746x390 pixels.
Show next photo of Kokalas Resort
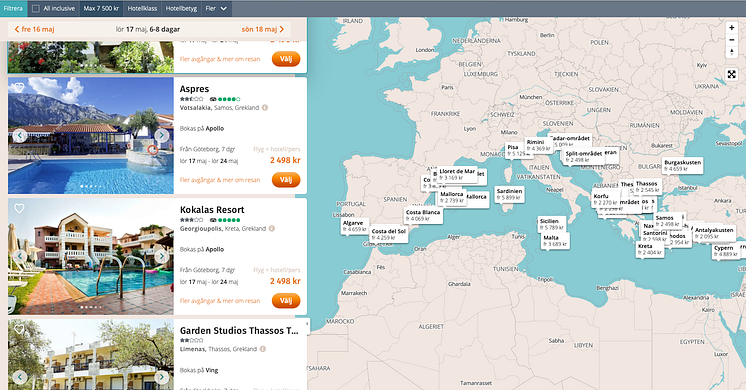pyautogui.click(x=162, y=256)
